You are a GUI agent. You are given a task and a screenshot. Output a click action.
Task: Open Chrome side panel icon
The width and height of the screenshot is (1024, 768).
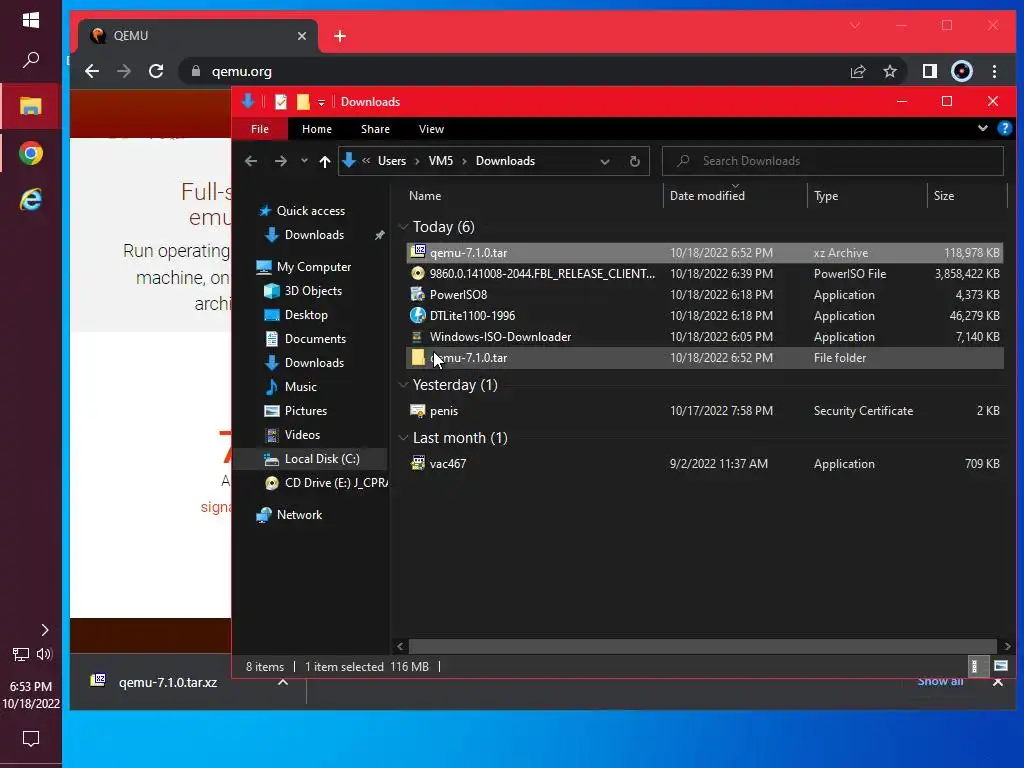(x=929, y=71)
